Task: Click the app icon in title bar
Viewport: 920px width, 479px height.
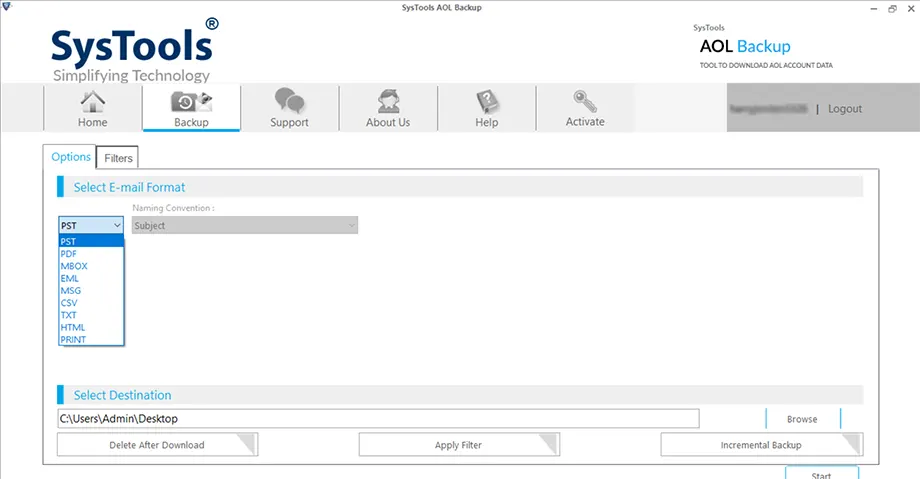Action: pyautogui.click(x=6, y=6)
